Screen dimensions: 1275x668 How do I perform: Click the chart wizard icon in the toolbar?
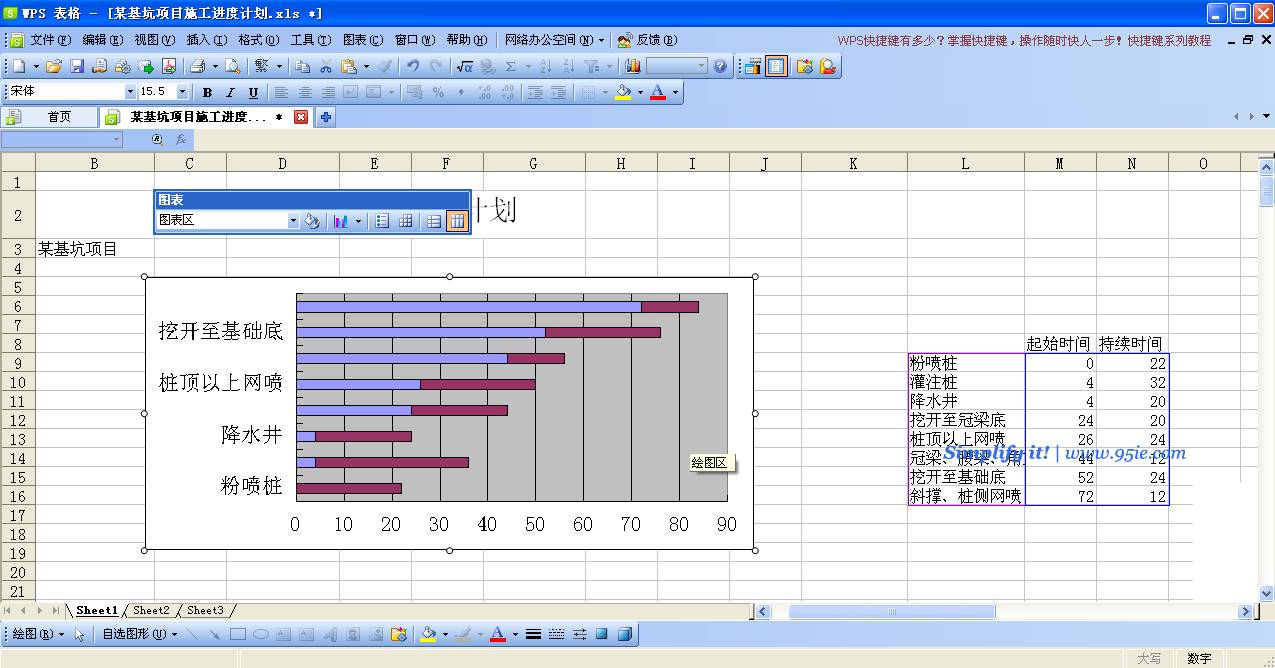point(633,66)
